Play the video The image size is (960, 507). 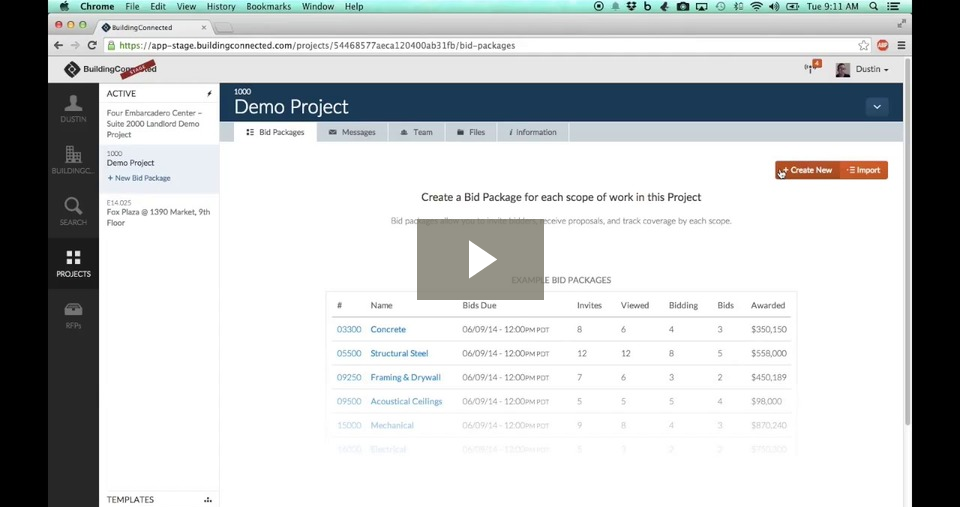[480, 260]
